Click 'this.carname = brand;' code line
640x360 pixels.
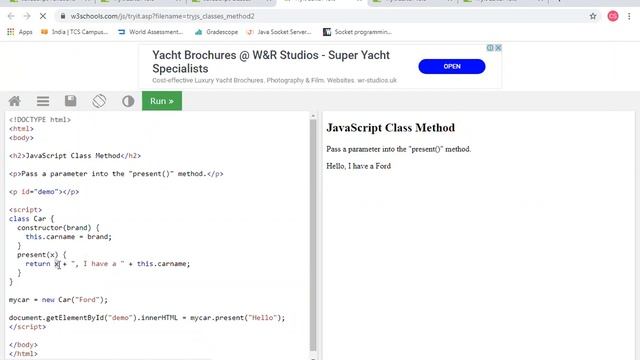click(x=69, y=237)
